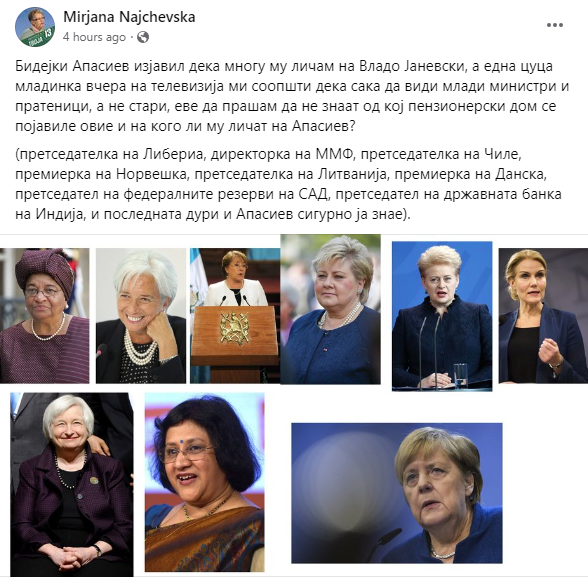The image size is (588, 585).
Task: Open the '4 hours ago' timestamp link
Action: (x=94, y=37)
